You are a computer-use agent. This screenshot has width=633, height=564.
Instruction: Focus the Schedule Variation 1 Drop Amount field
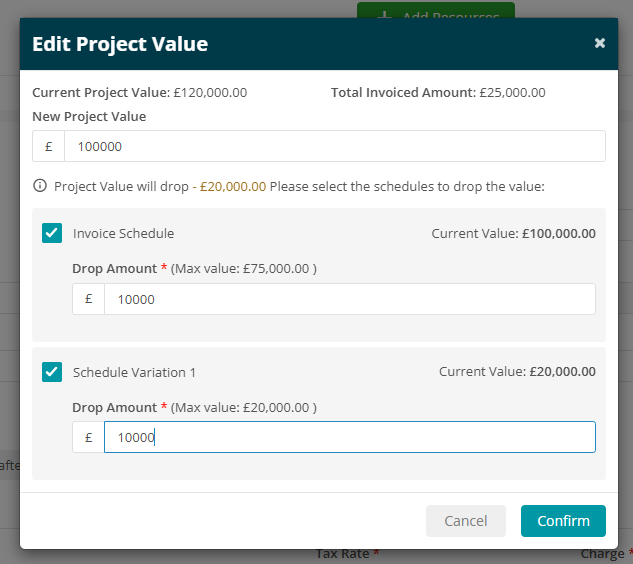click(x=350, y=437)
